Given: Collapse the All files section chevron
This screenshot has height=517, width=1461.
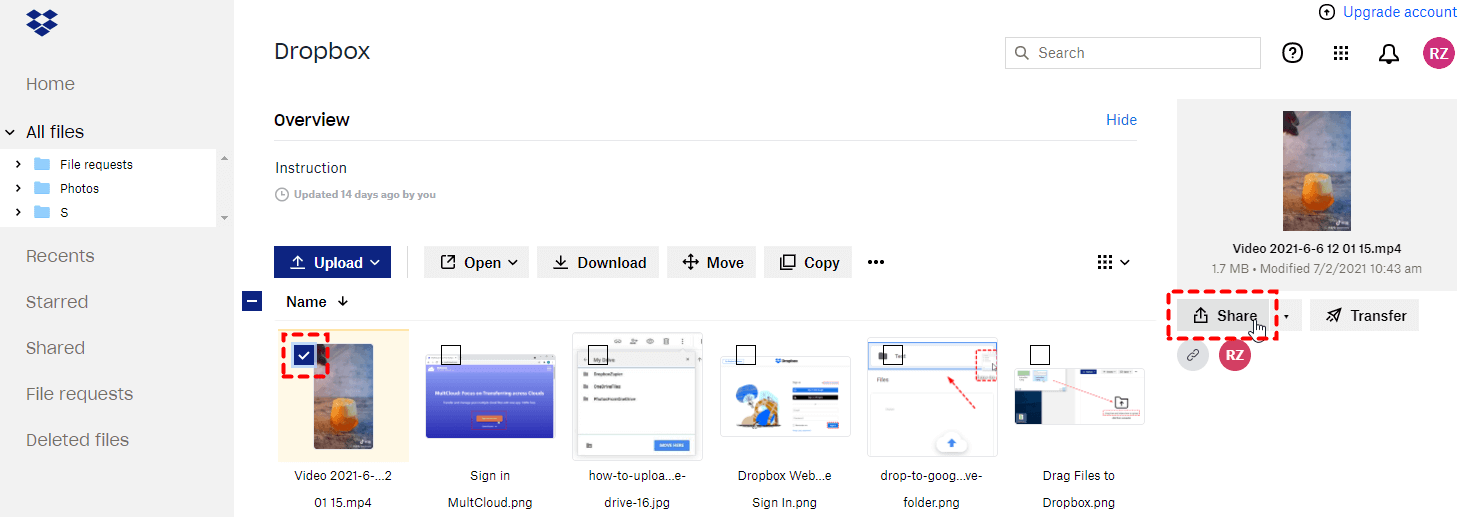Looking at the screenshot, I should click(x=10, y=132).
